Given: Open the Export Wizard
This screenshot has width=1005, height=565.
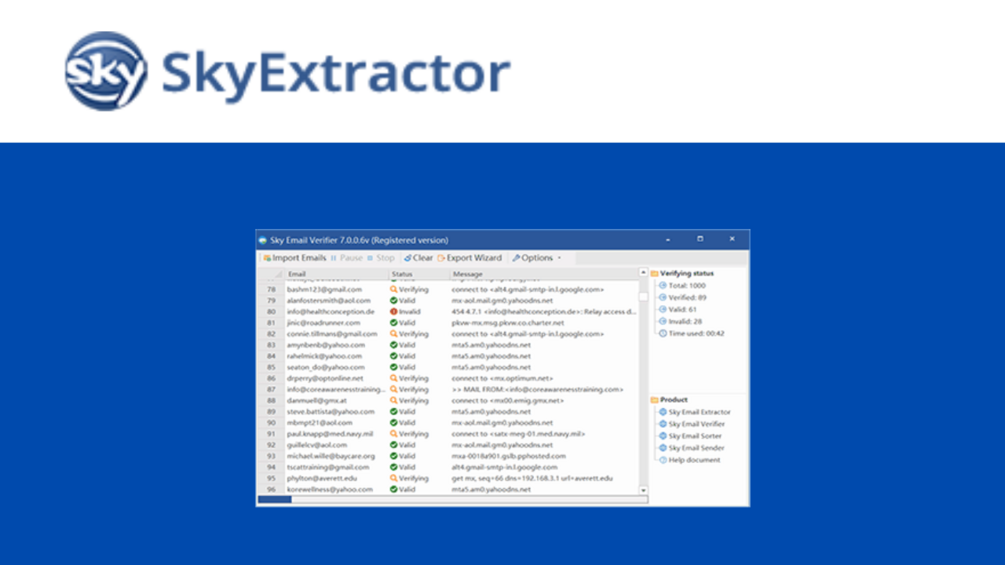Looking at the screenshot, I should [469, 258].
